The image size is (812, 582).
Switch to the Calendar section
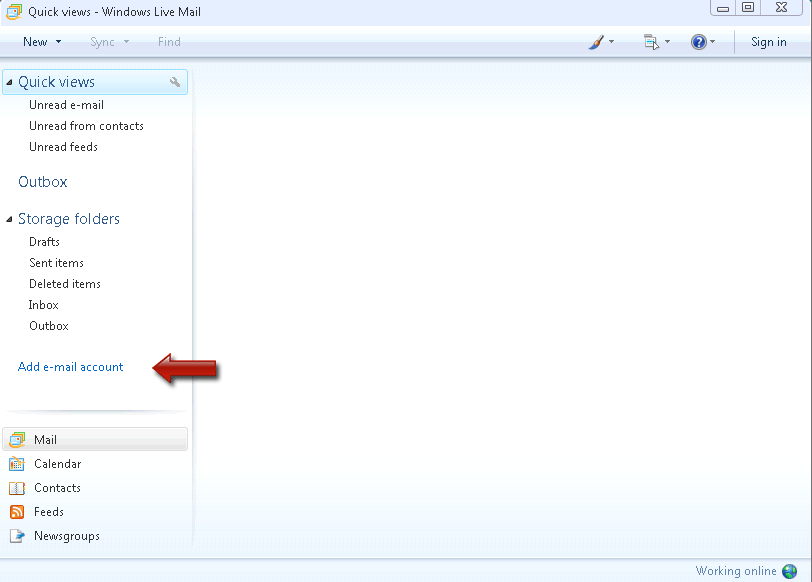[57, 464]
